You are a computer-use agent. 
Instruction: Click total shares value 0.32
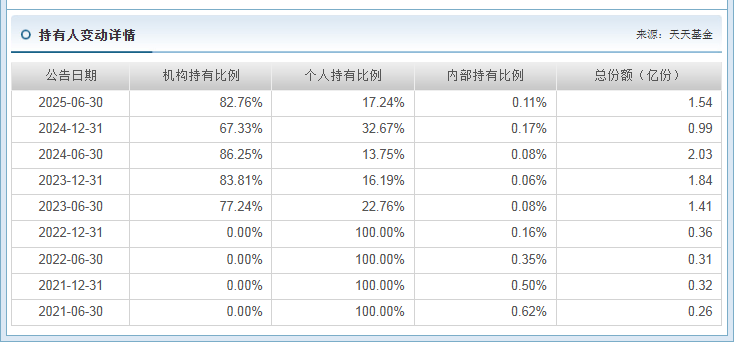click(x=700, y=286)
